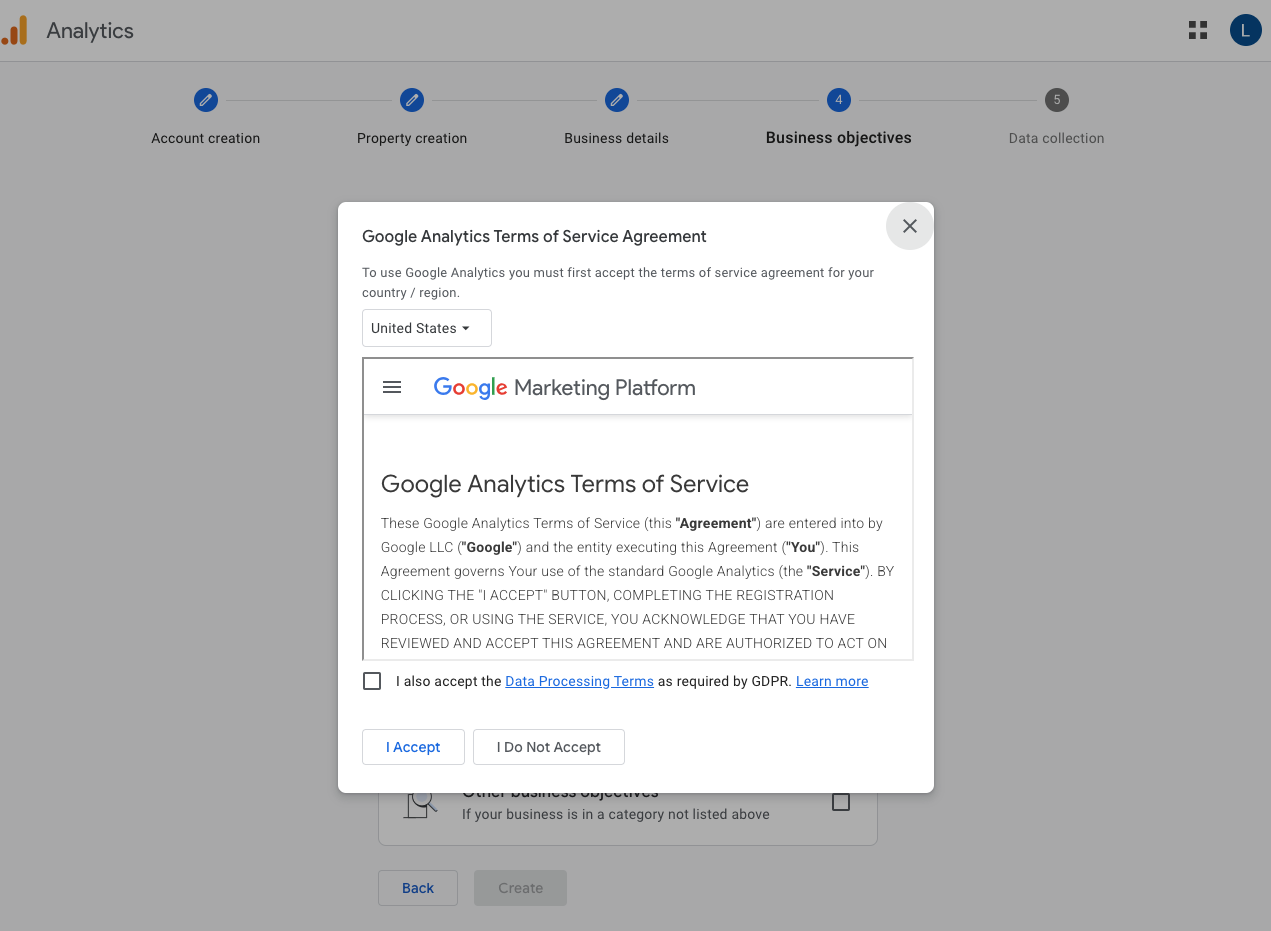1271x931 pixels.
Task: Open the country selection dropdown
Action: click(426, 328)
